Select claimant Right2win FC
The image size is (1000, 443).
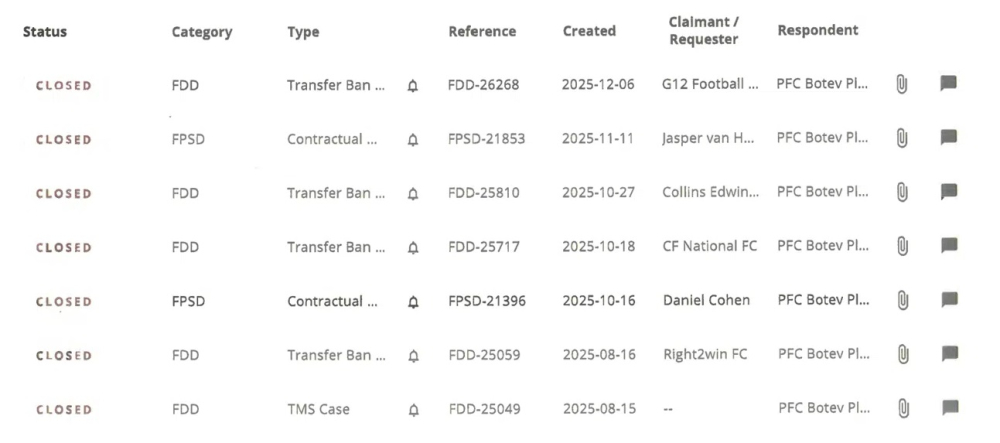704,354
